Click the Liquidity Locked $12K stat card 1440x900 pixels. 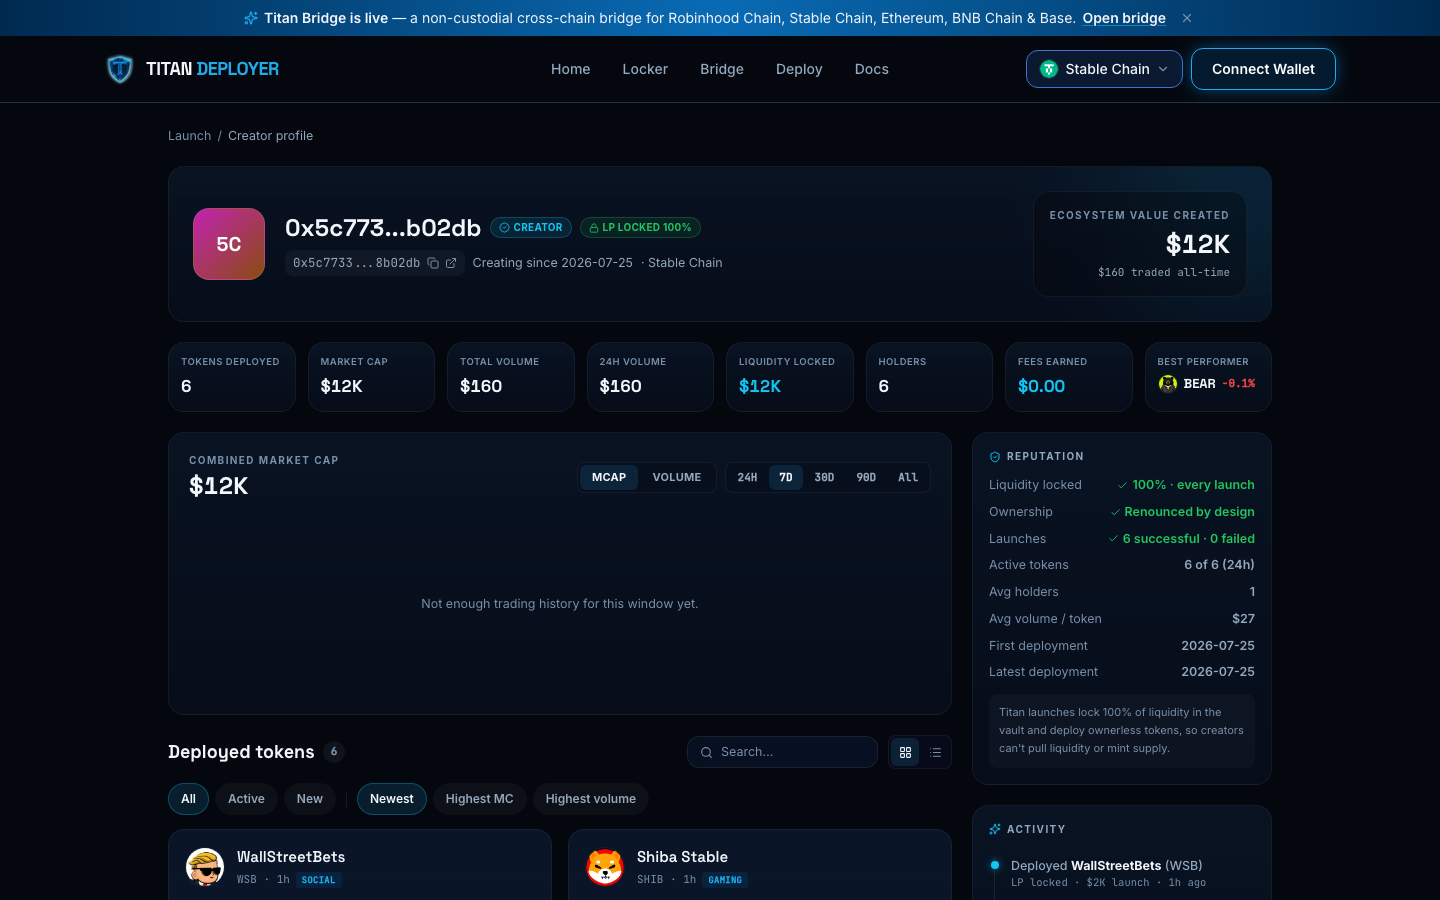[x=790, y=377]
